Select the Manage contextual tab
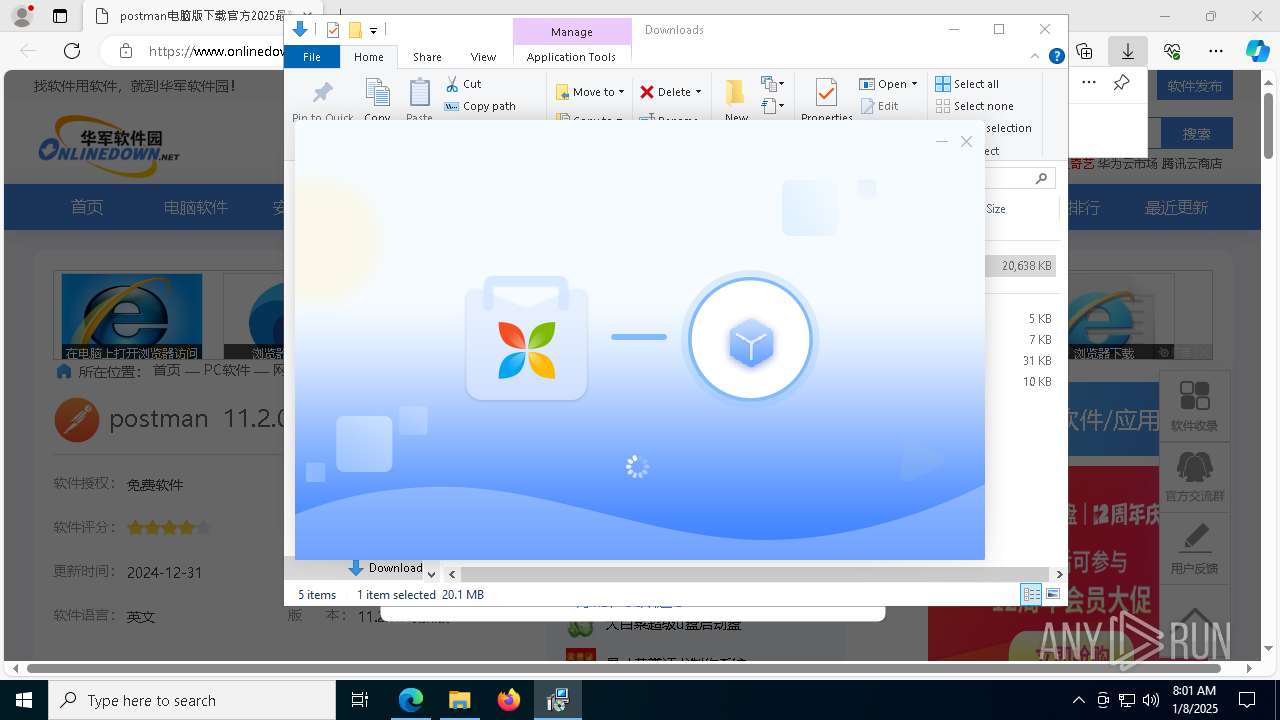 pos(572,32)
